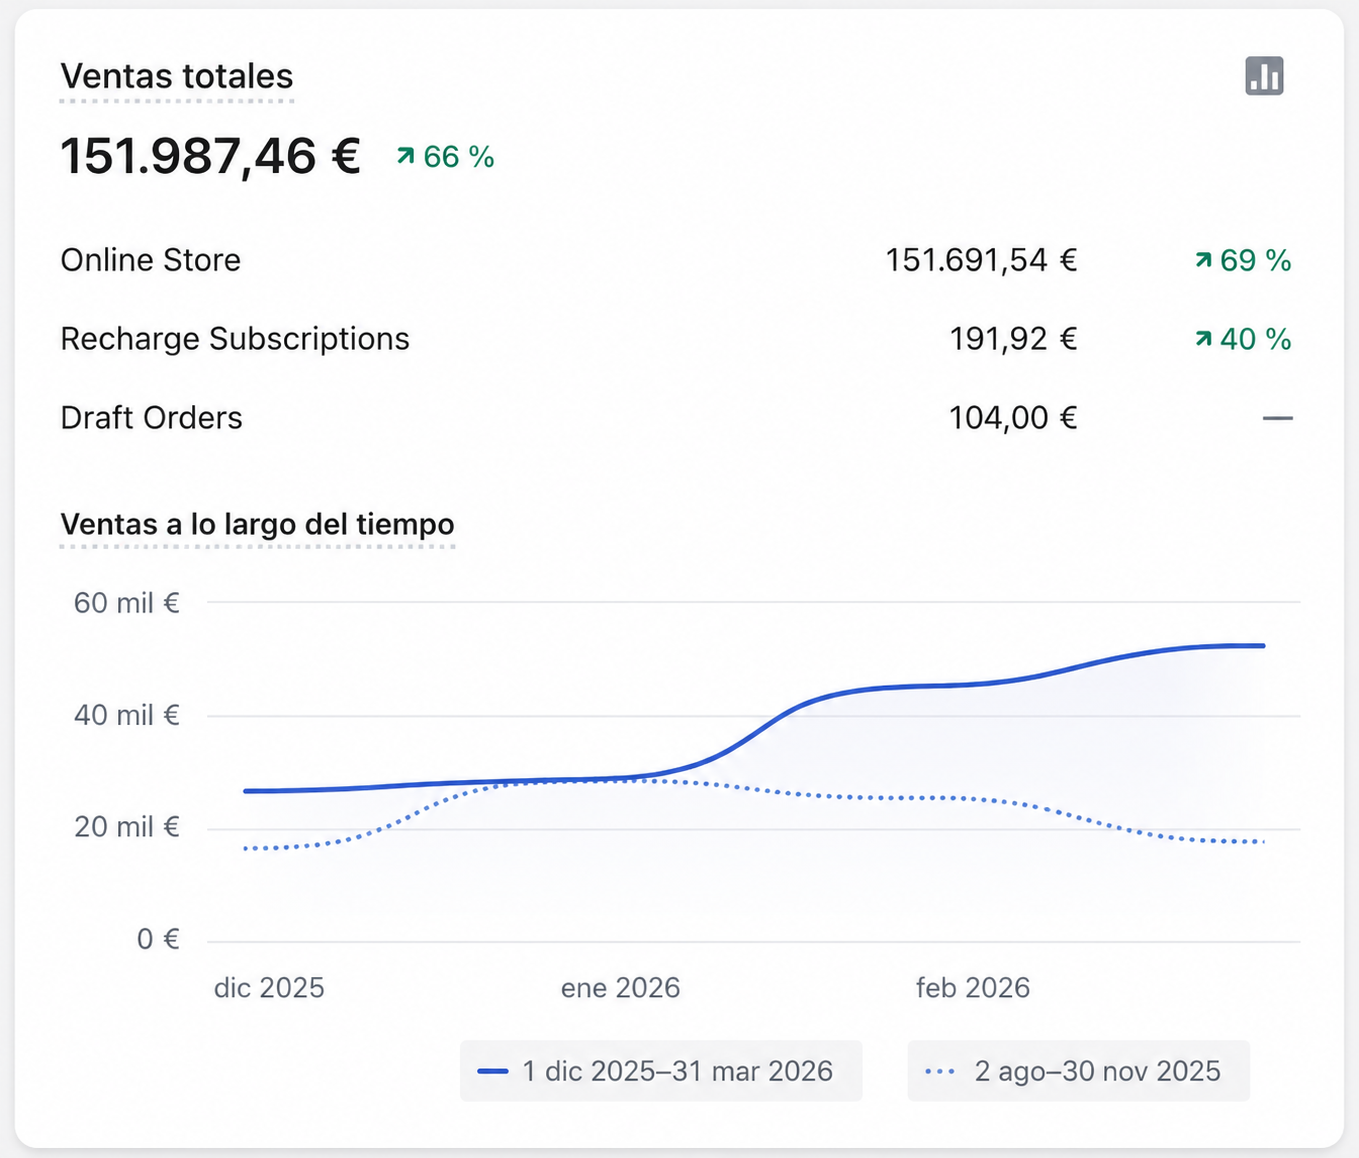Click the Ventas a lo largo del tiempo heading

point(257,524)
